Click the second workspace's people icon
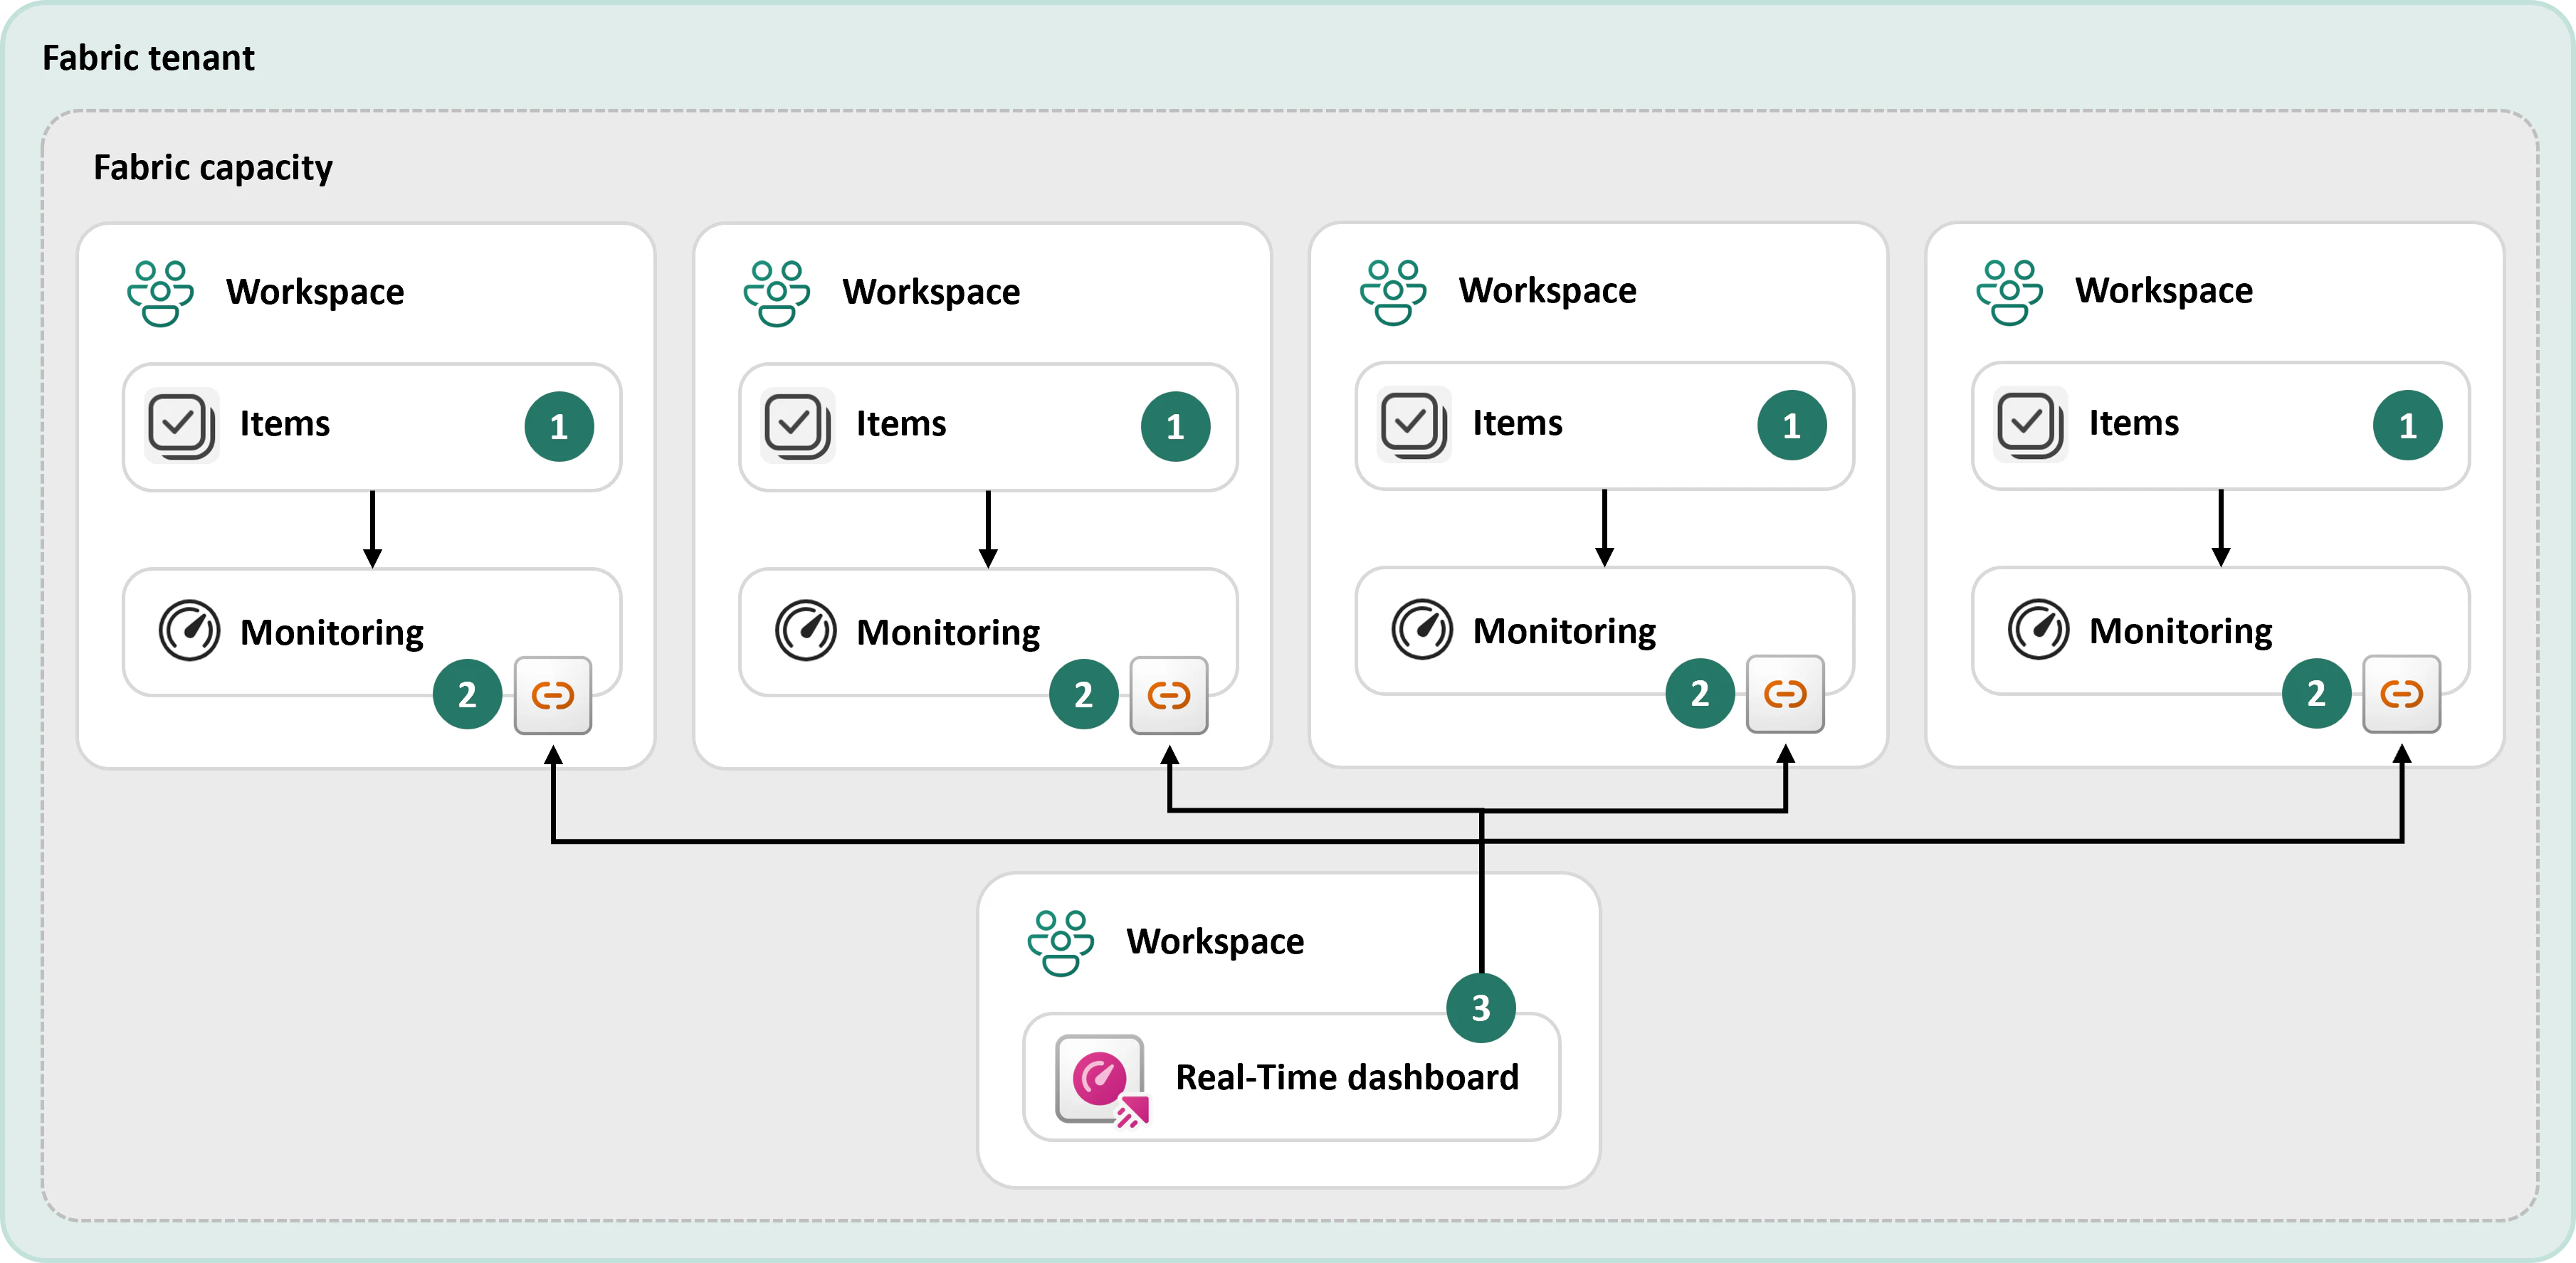The image size is (2576, 1263). [x=776, y=294]
